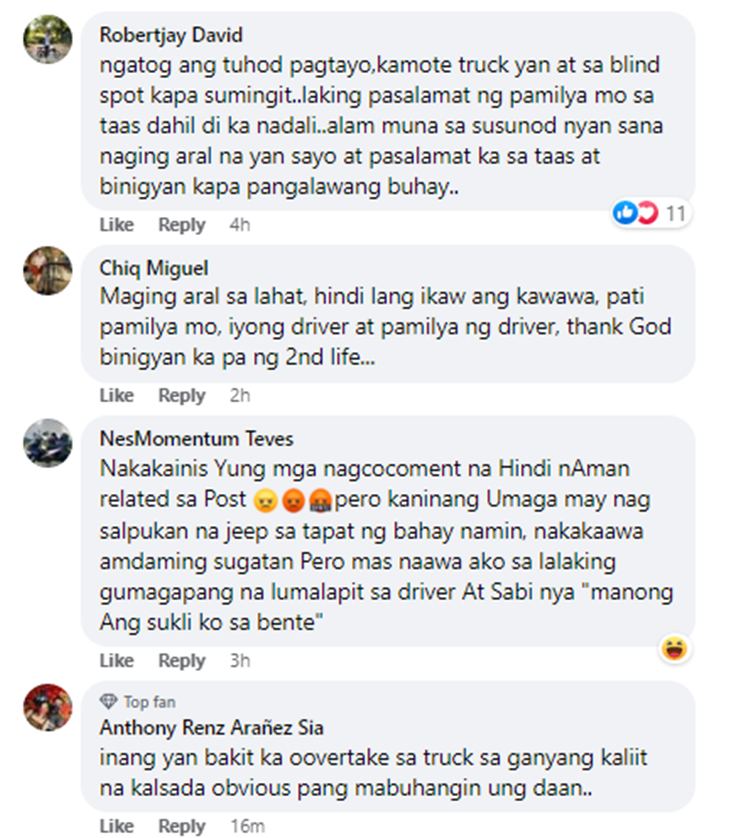
Task: Like NesMomentum Teves's comment
Action: coord(117,661)
